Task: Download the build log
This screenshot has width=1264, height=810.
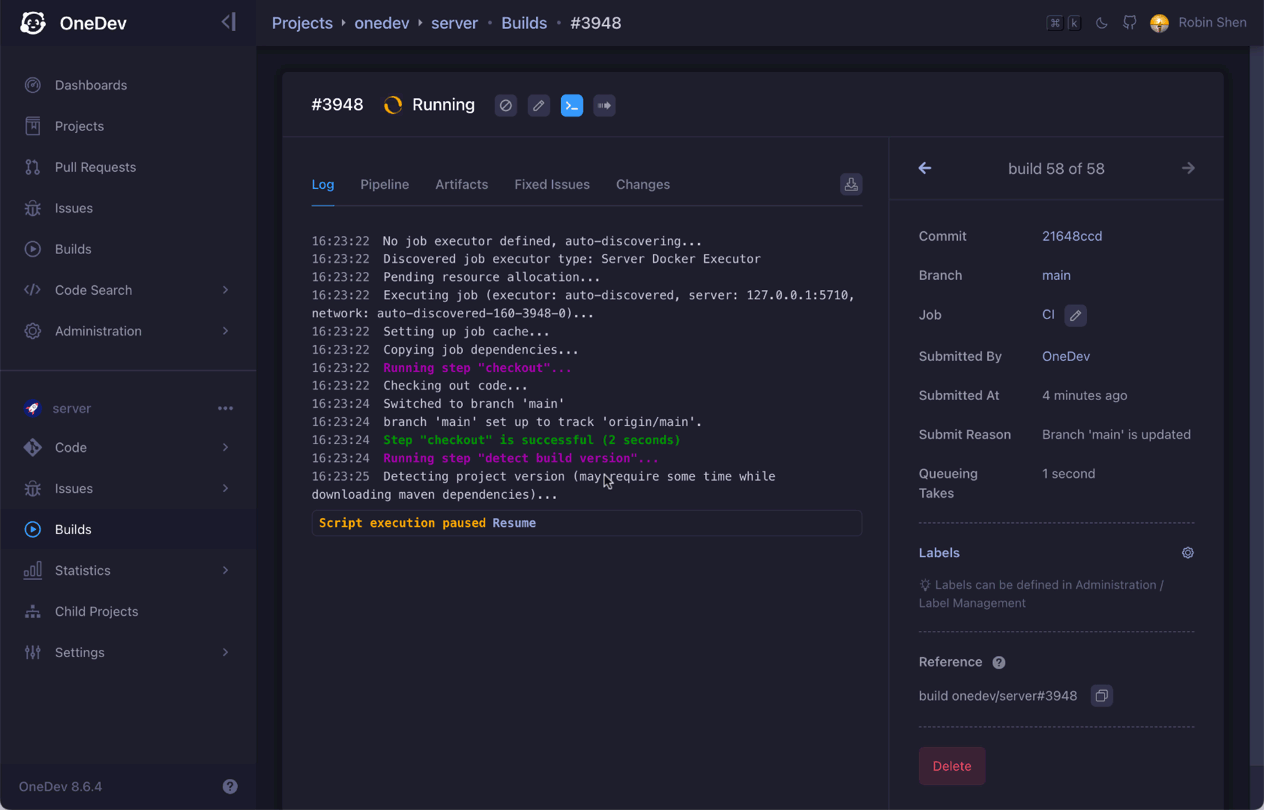Action: tap(850, 184)
